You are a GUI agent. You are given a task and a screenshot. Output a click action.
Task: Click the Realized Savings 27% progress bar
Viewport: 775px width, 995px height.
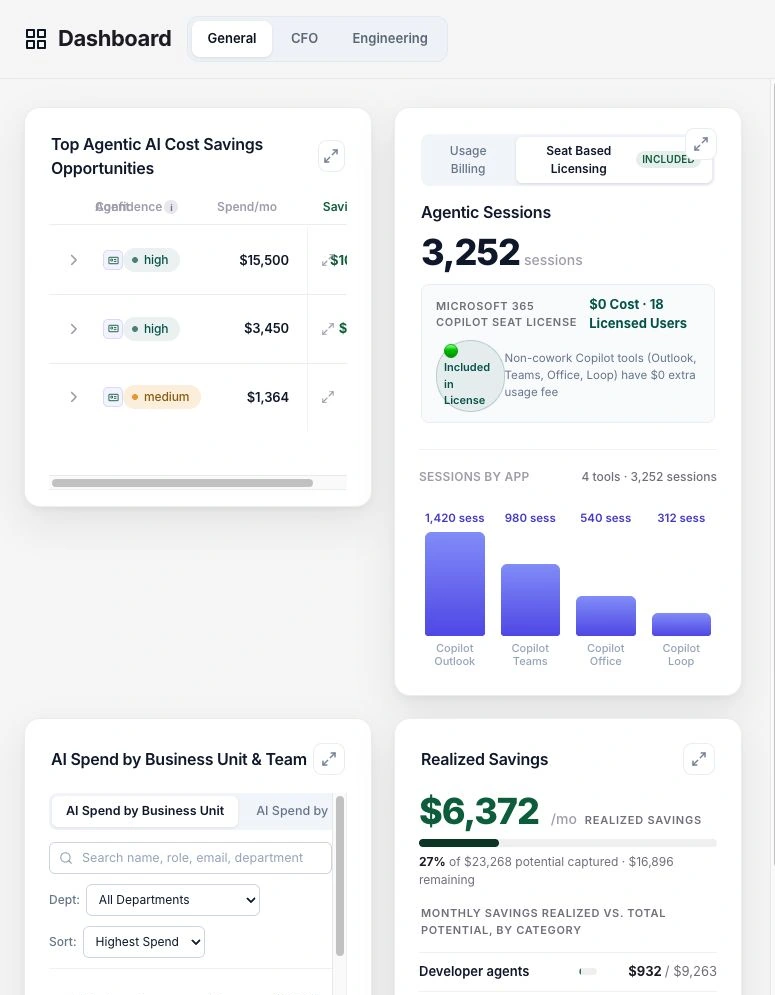[x=567, y=843]
